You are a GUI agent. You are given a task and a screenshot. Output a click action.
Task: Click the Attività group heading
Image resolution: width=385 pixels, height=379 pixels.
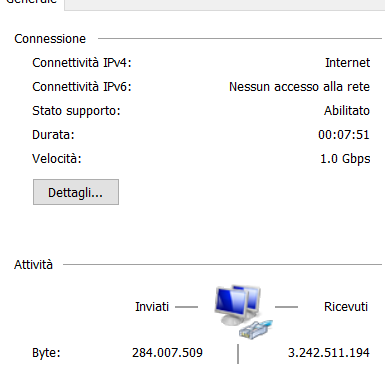(x=33, y=265)
